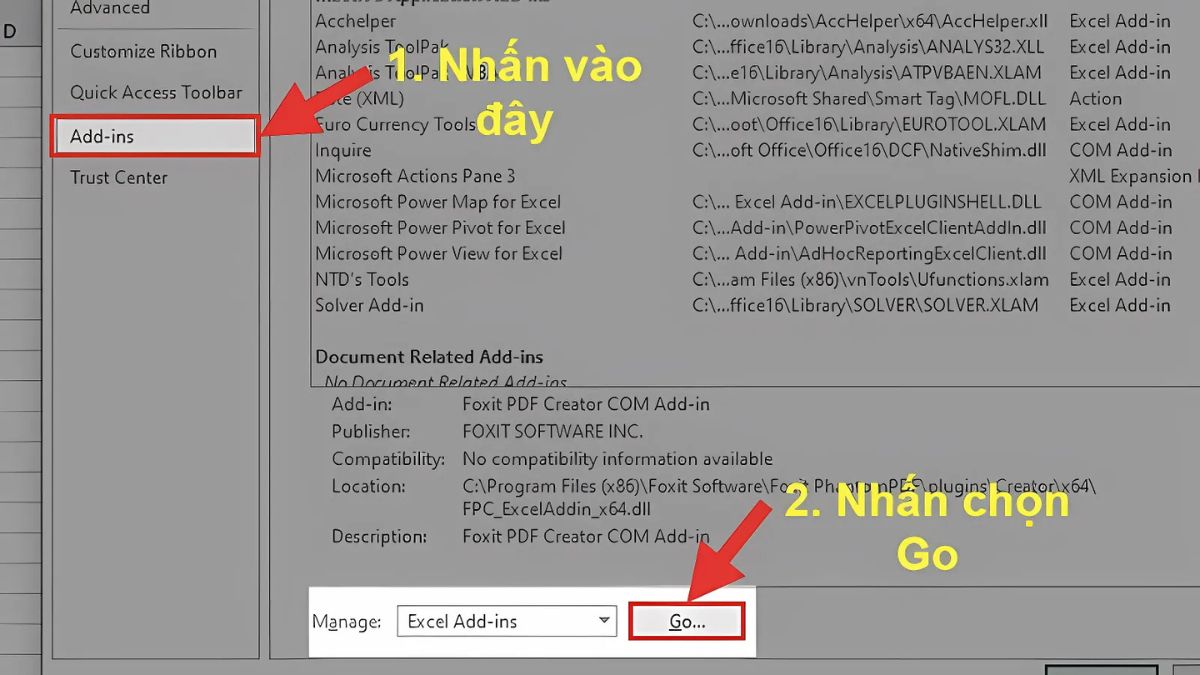Select the Acchelper add-in row
1200x675 pixels.
pyautogui.click(x=356, y=21)
